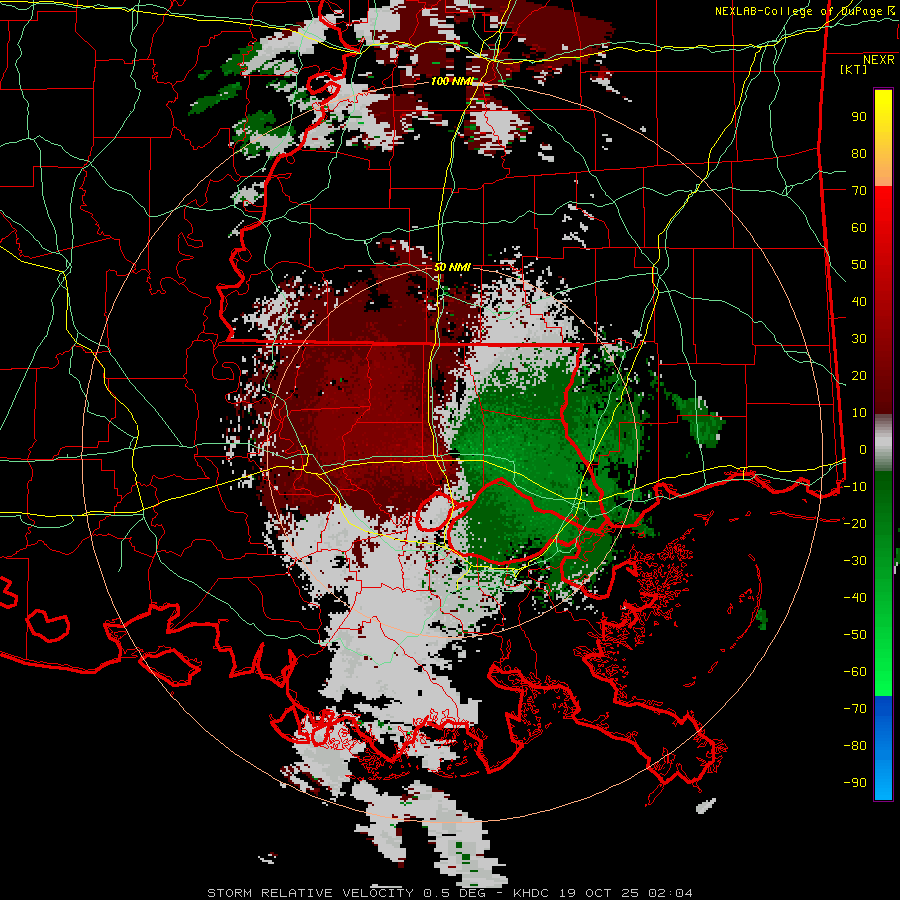The image size is (900, 900).
Task: Click the 90 value on velocity scale
Action: point(859,117)
